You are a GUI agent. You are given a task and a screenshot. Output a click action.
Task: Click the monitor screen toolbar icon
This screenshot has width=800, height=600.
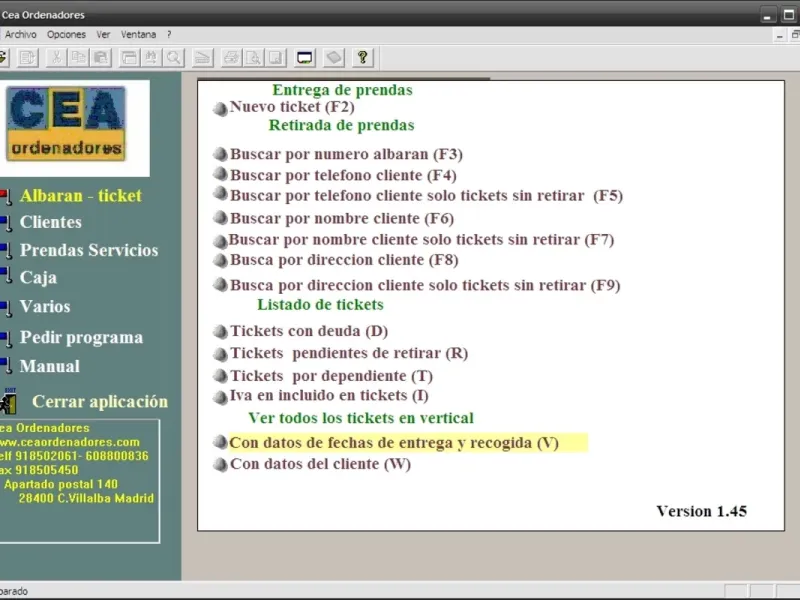pyautogui.click(x=305, y=58)
